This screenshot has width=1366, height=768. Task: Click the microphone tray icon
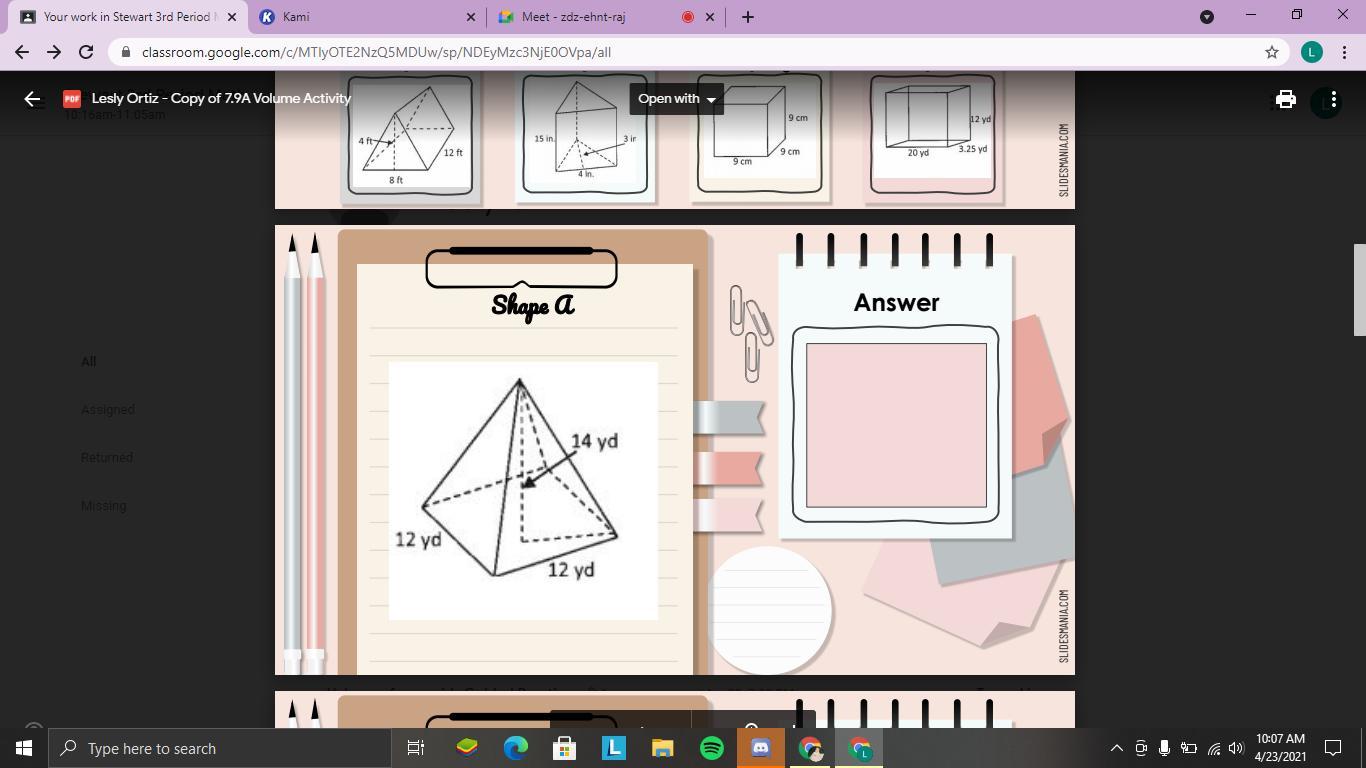pyautogui.click(x=1165, y=748)
